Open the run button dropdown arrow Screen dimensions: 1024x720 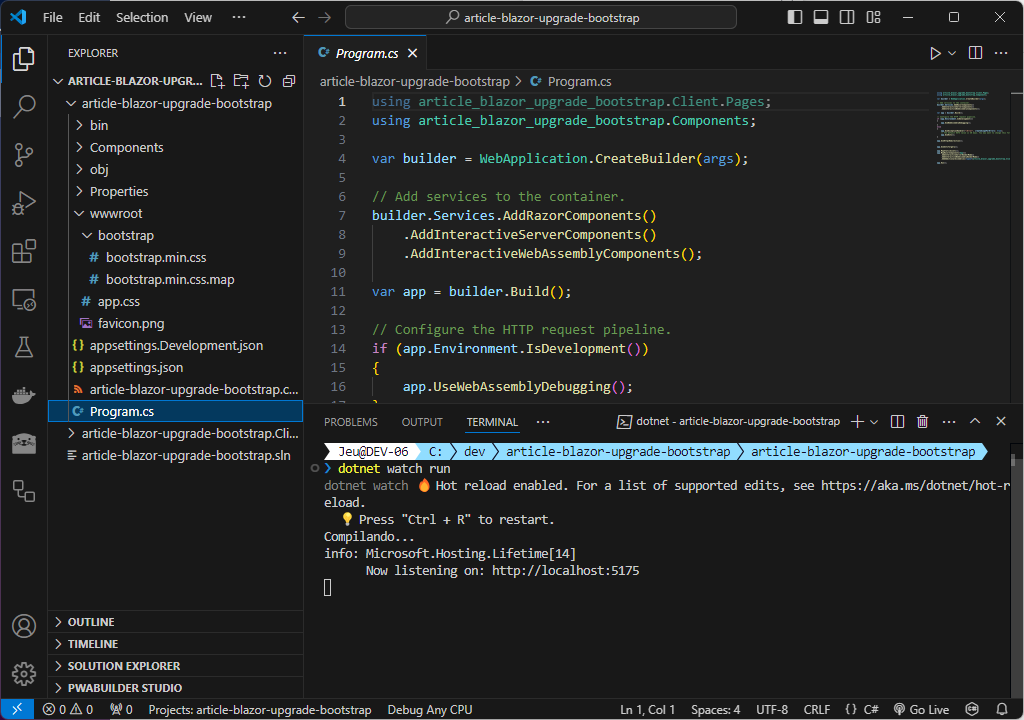952,53
